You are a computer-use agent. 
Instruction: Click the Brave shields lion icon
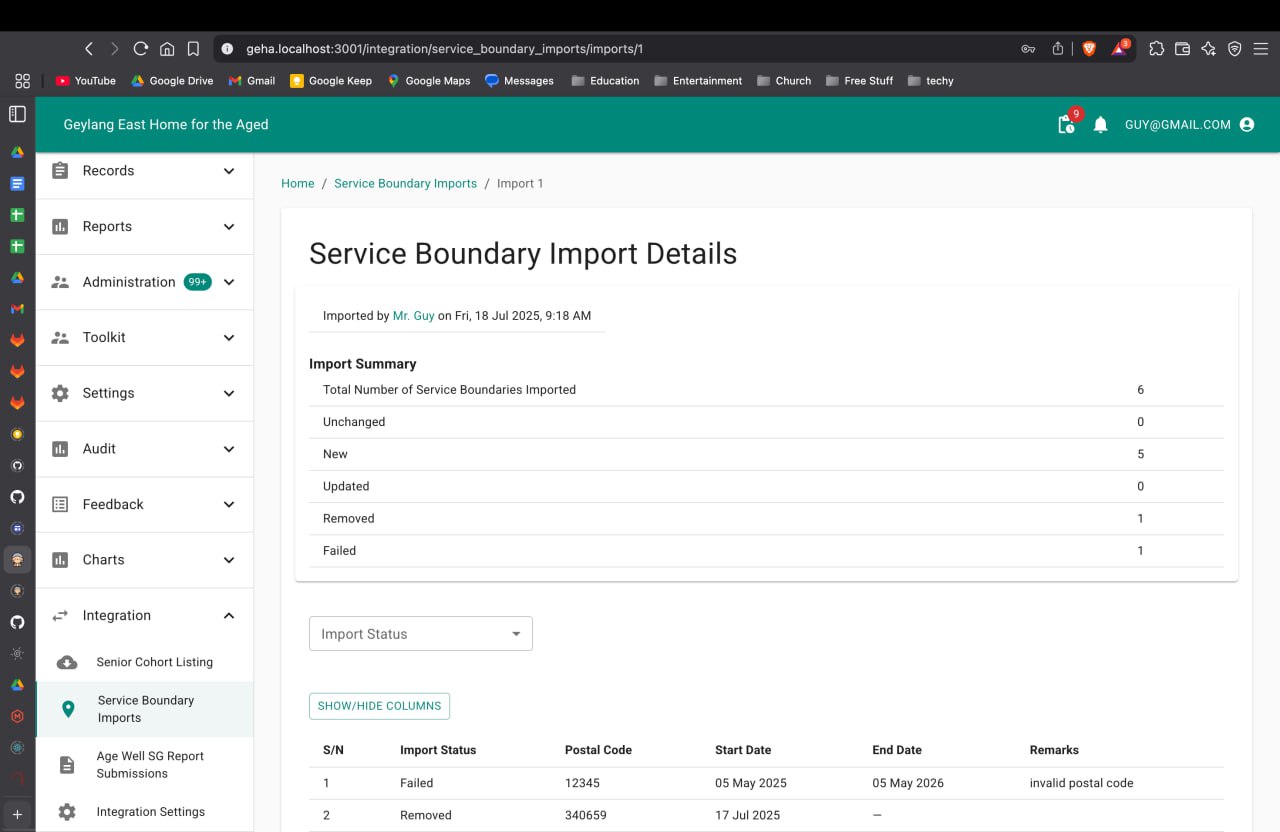pyautogui.click(x=1089, y=48)
